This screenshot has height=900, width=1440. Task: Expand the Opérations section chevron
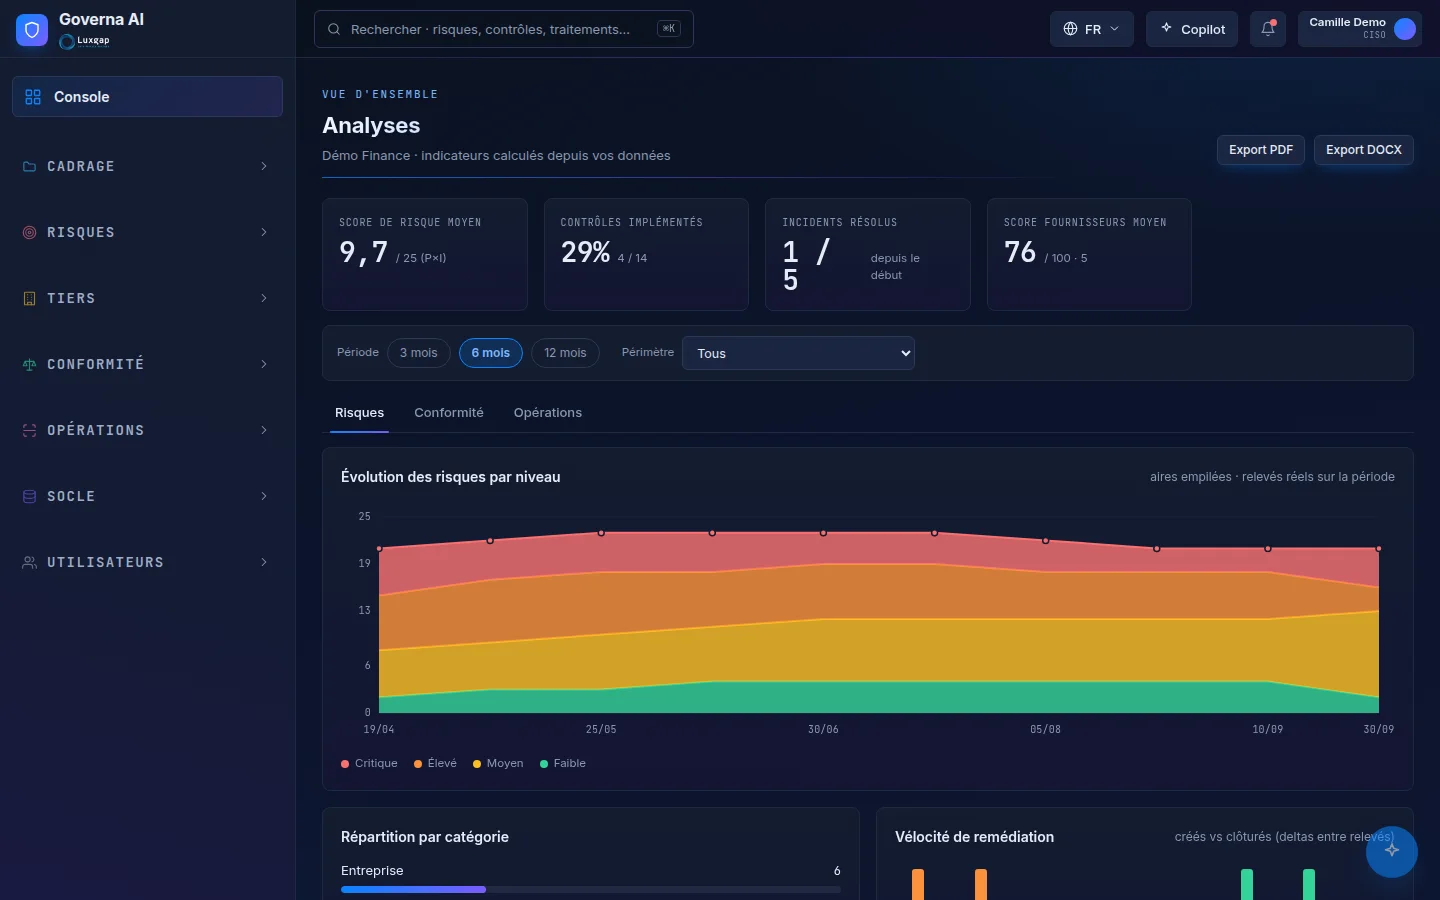[x=264, y=430]
